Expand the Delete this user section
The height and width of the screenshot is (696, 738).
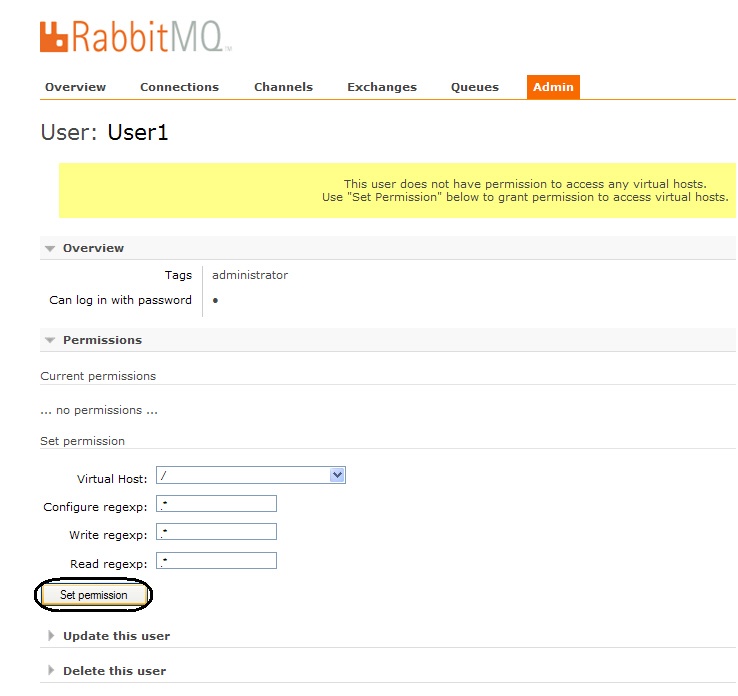[x=114, y=671]
